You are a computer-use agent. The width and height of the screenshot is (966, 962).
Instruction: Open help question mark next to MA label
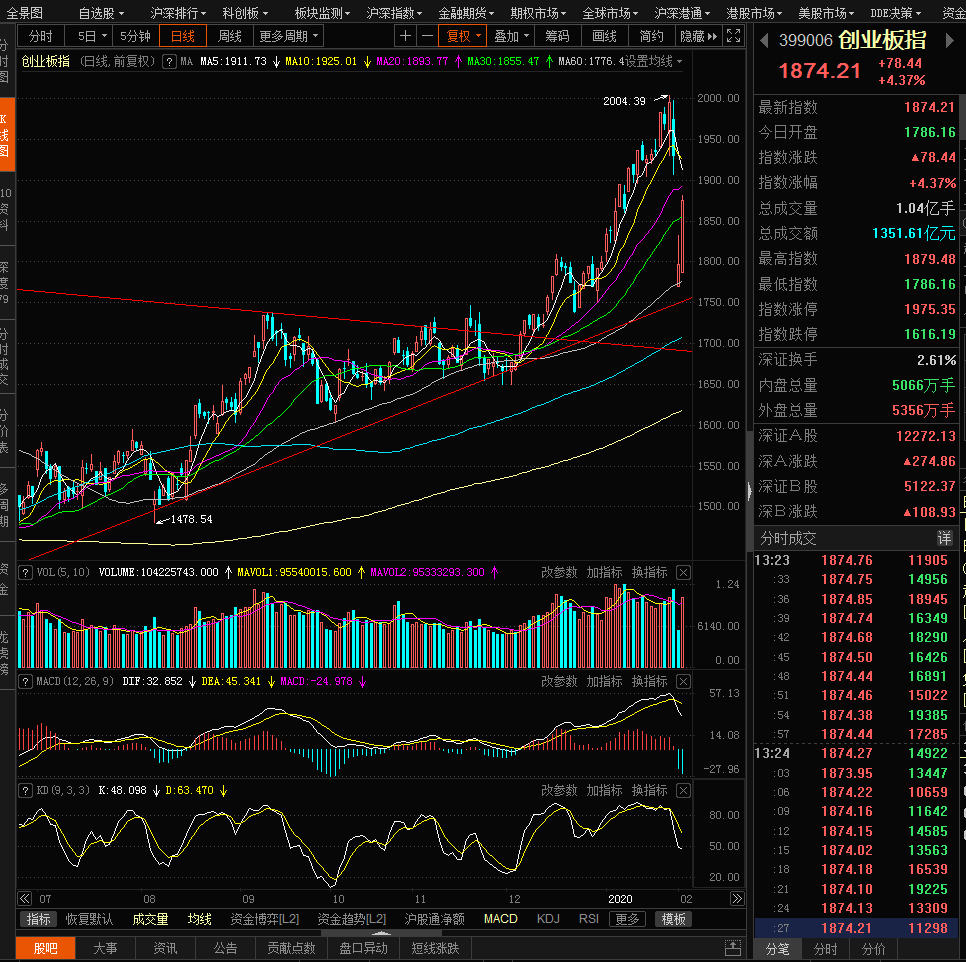pos(169,62)
